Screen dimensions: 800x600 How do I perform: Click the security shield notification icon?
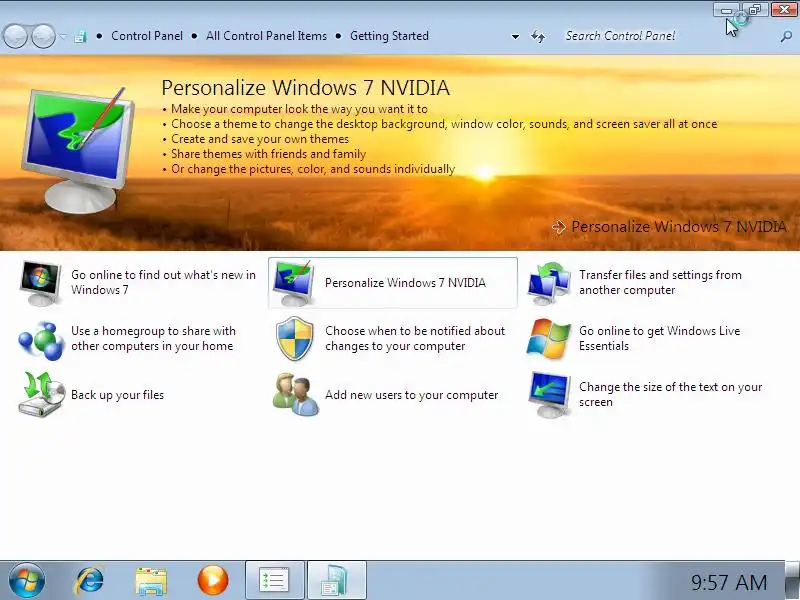[x=294, y=339]
